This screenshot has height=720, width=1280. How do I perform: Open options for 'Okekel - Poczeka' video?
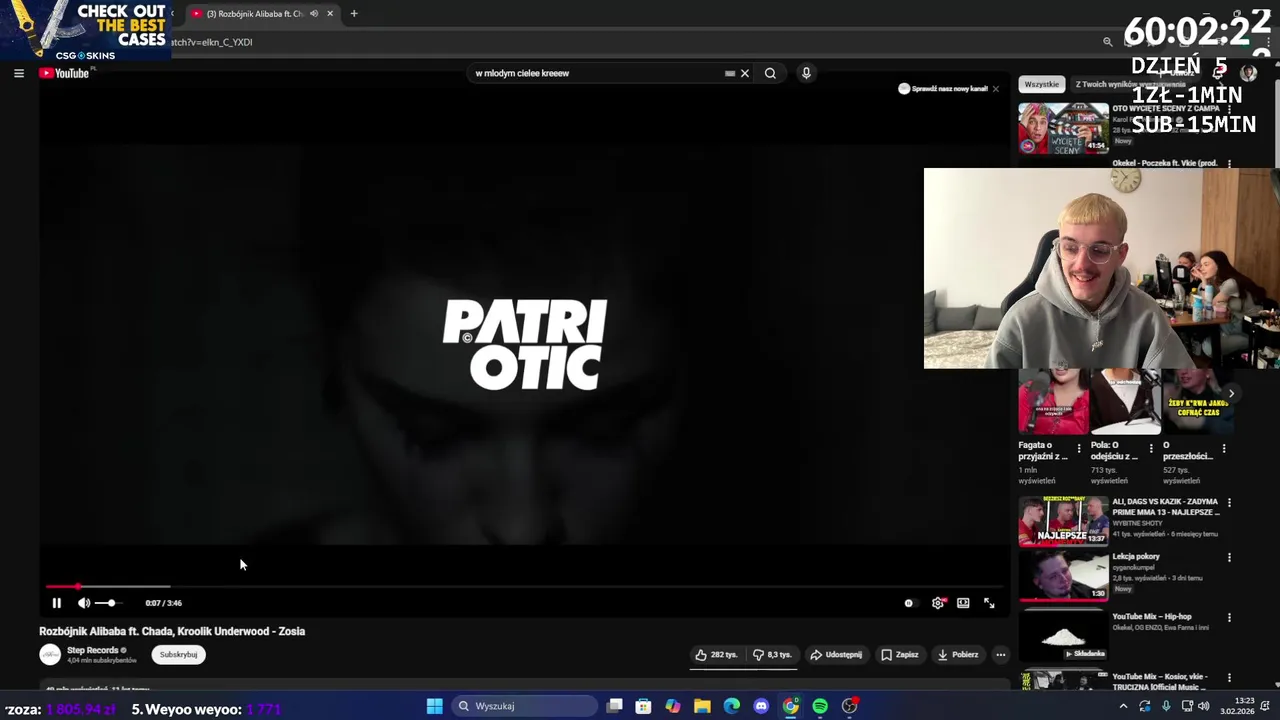click(1229, 163)
